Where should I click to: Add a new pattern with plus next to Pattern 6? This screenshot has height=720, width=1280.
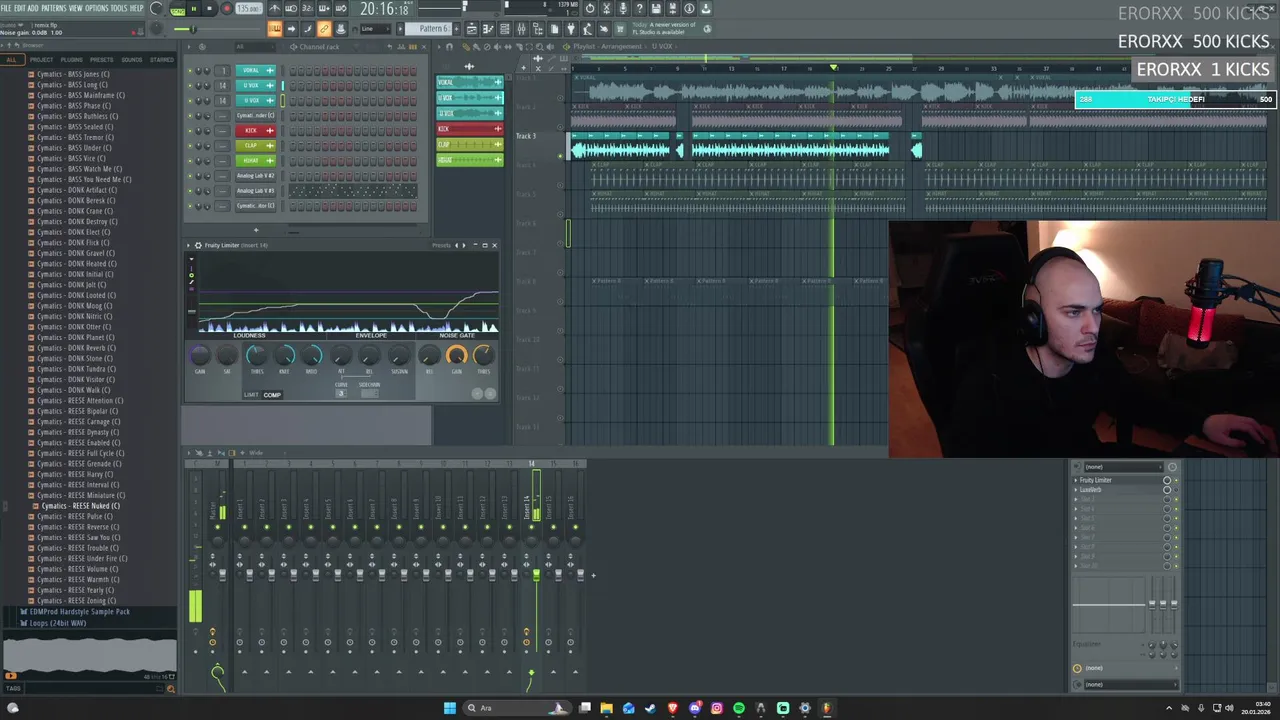[x=455, y=29]
